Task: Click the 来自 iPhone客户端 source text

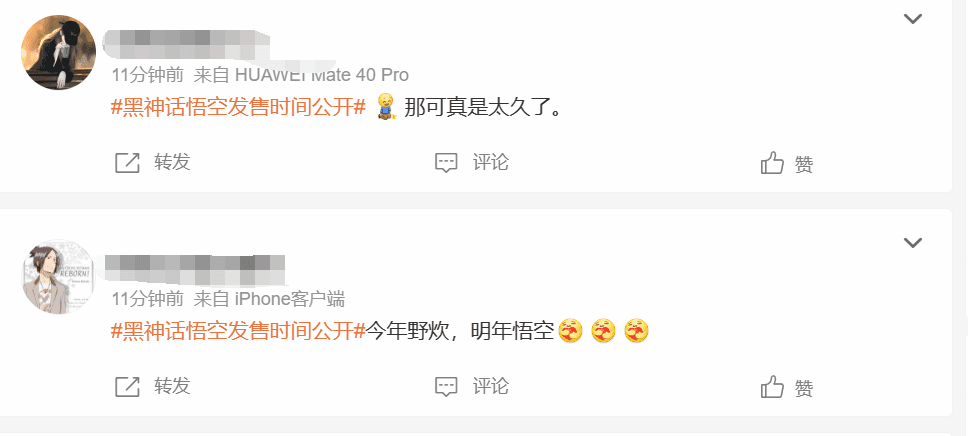Action: point(269,300)
